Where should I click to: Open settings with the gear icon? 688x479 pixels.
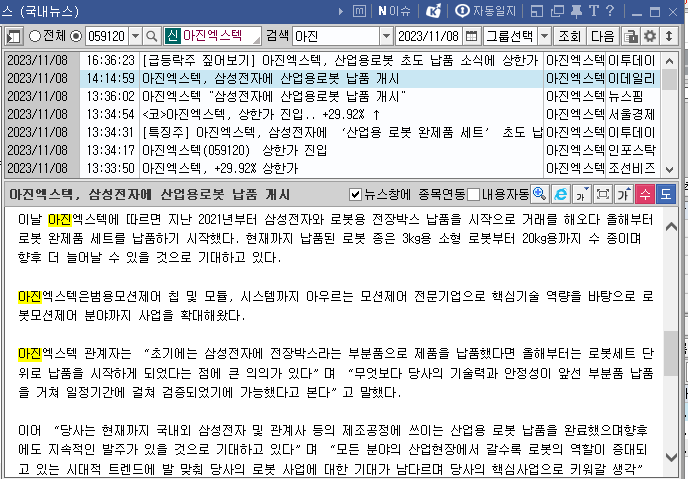coord(649,36)
